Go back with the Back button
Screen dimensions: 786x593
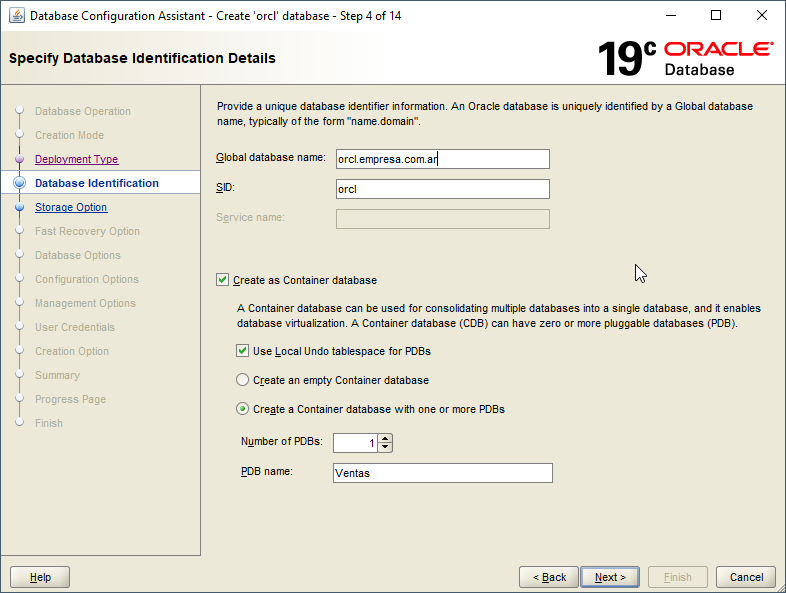click(x=549, y=577)
